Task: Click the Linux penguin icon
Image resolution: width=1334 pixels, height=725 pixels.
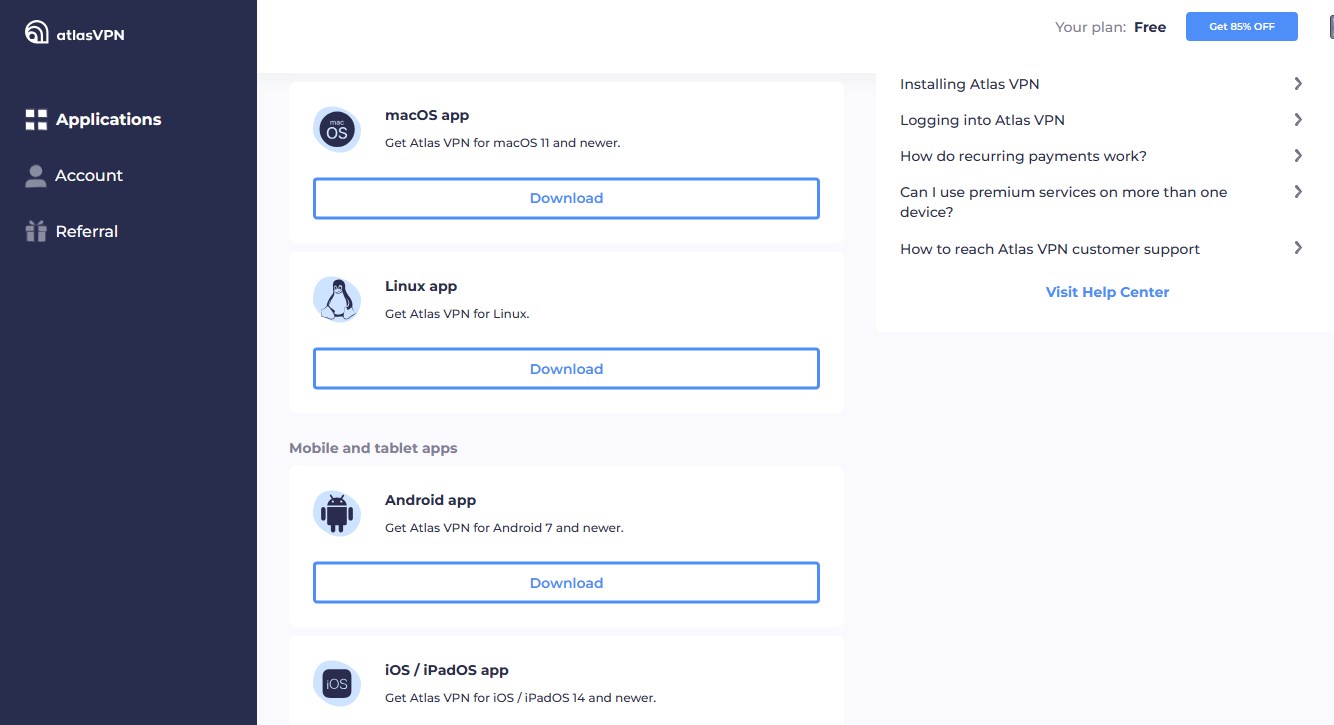Action: point(337,299)
